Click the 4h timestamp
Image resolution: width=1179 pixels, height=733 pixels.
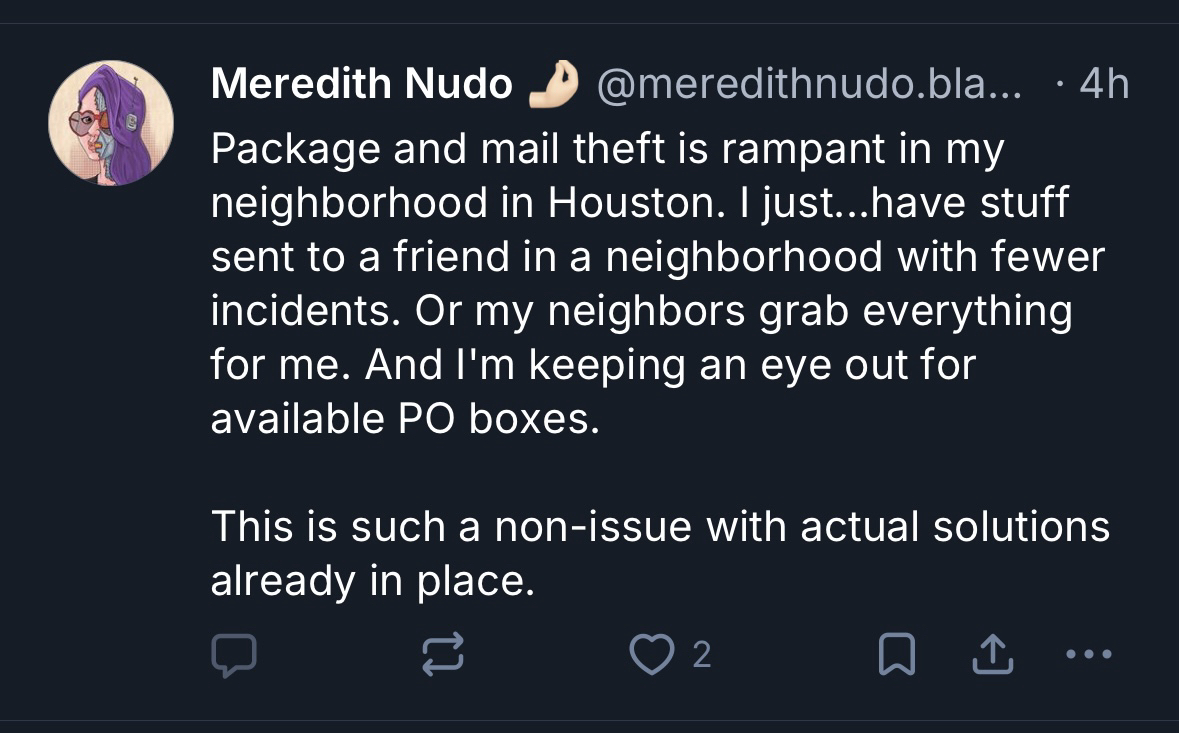coord(1103,85)
